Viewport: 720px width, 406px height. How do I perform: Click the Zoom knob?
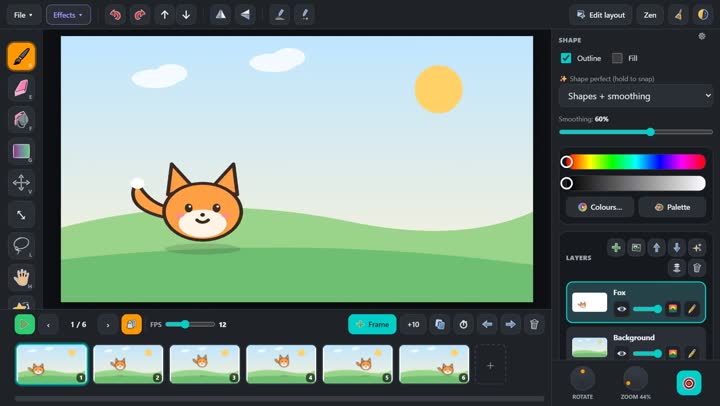[636, 379]
